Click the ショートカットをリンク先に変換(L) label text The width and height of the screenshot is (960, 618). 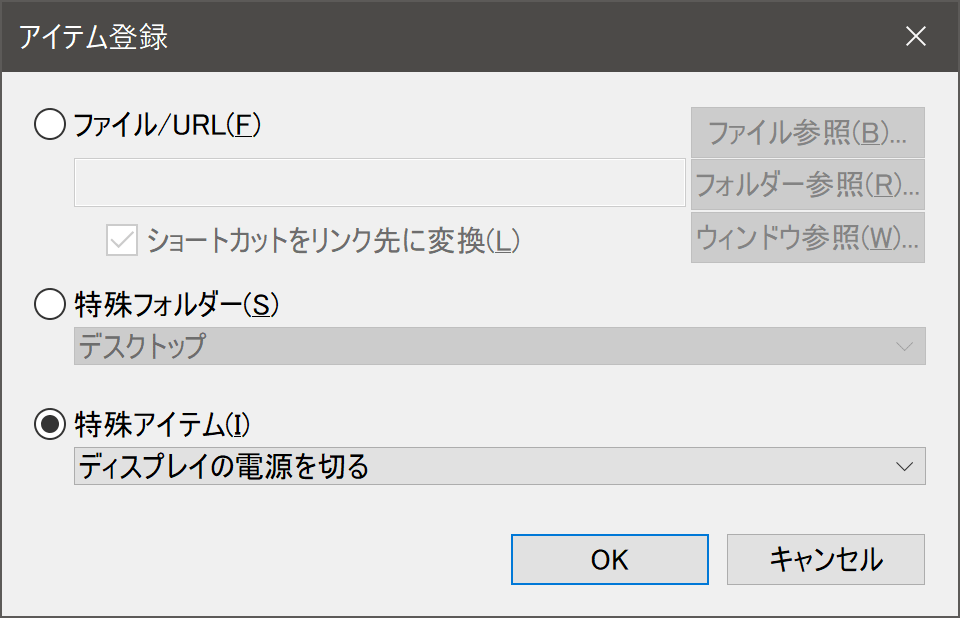pos(334,240)
